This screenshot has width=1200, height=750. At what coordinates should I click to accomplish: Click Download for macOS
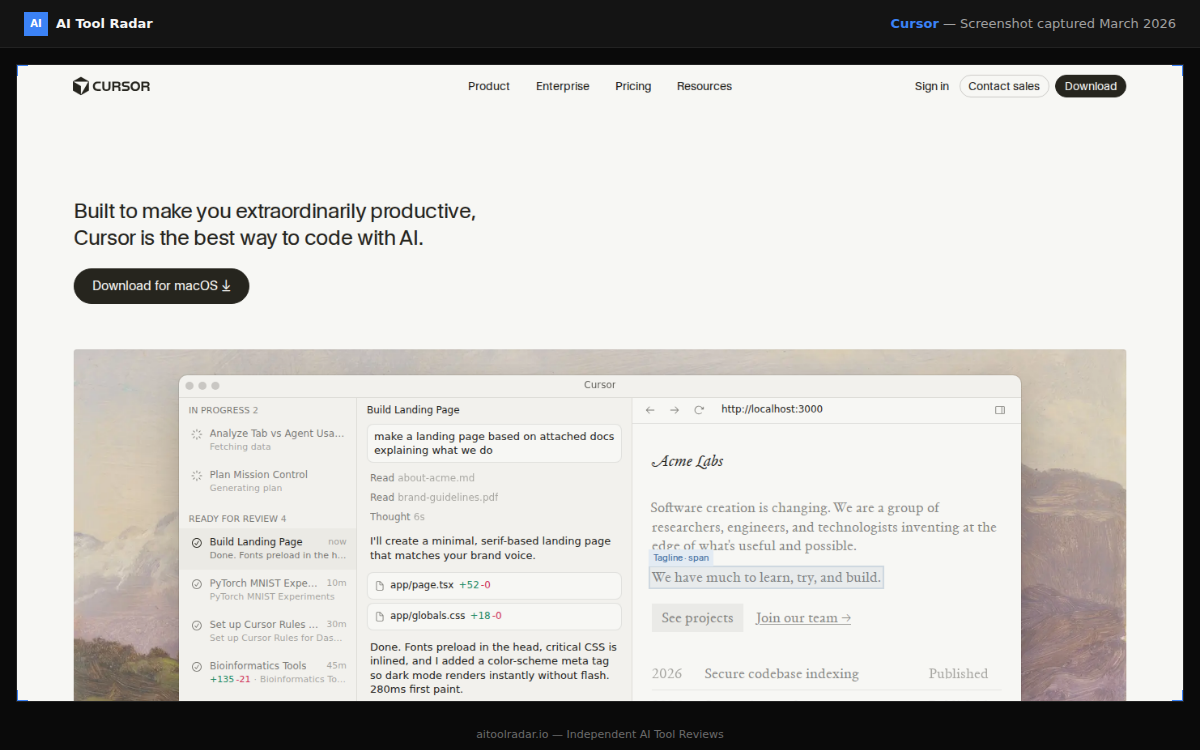click(x=161, y=286)
